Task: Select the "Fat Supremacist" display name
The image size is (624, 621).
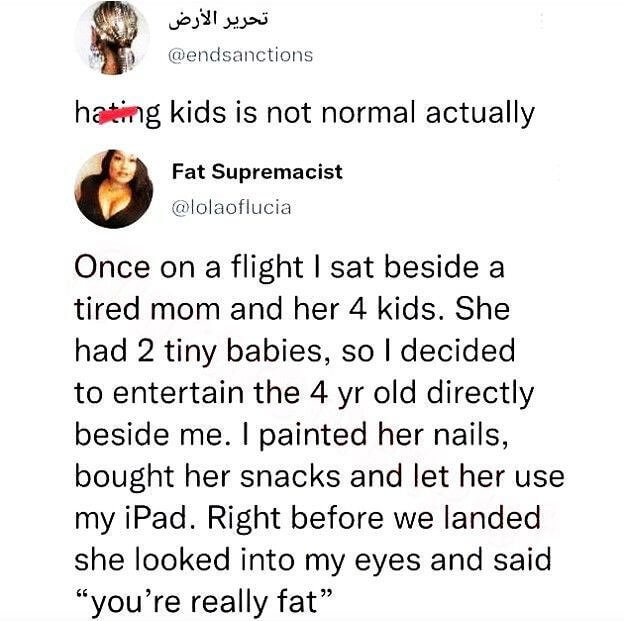Action: [257, 172]
